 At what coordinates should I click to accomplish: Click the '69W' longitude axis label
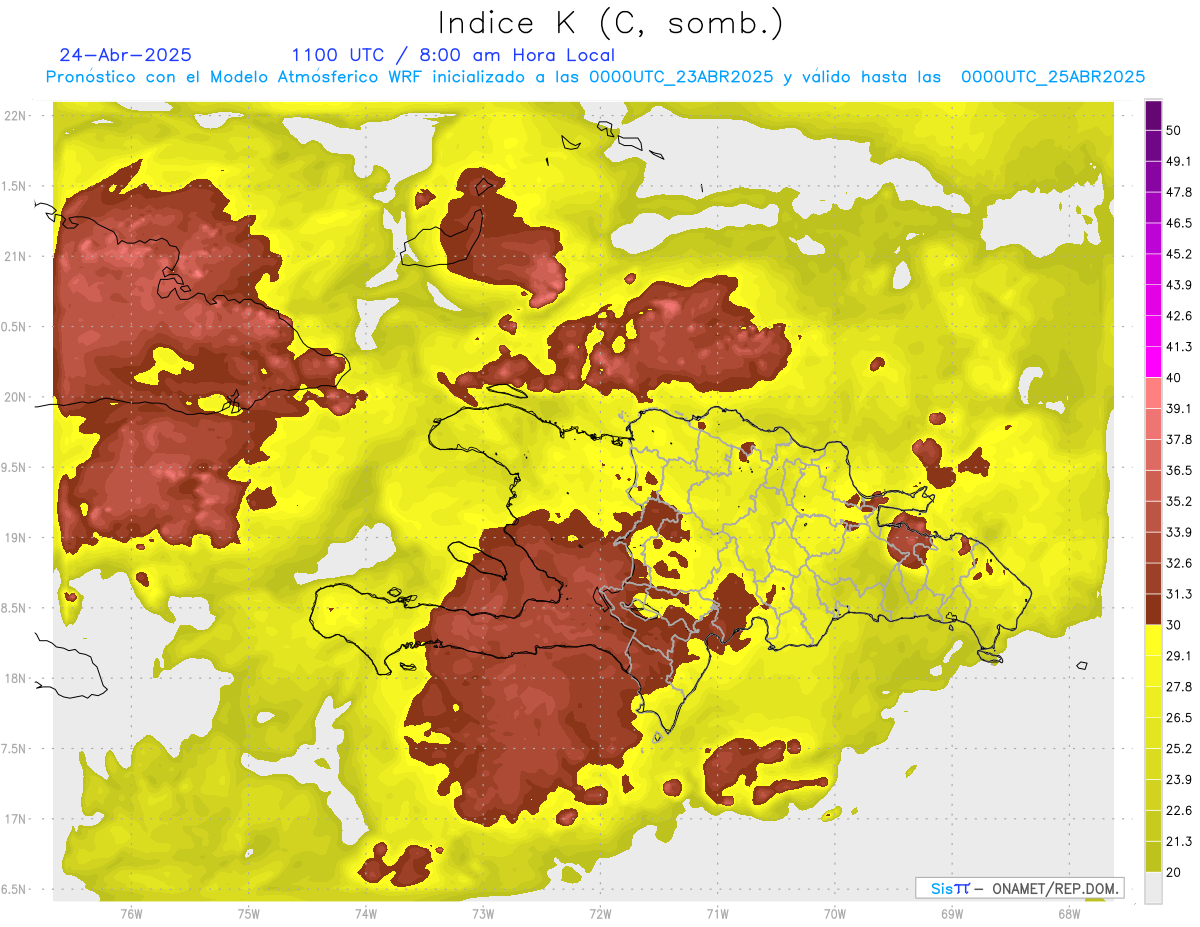point(952,914)
